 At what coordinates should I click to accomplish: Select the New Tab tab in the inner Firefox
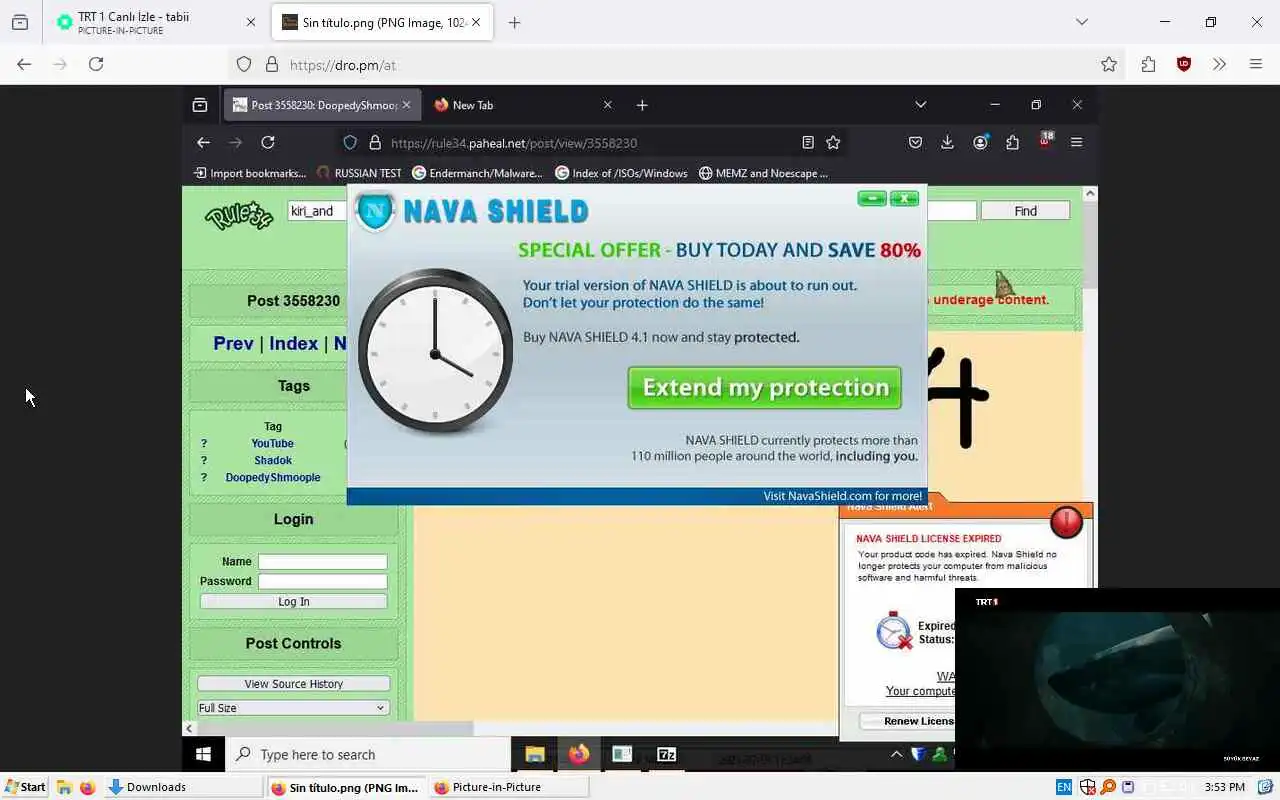(x=523, y=105)
